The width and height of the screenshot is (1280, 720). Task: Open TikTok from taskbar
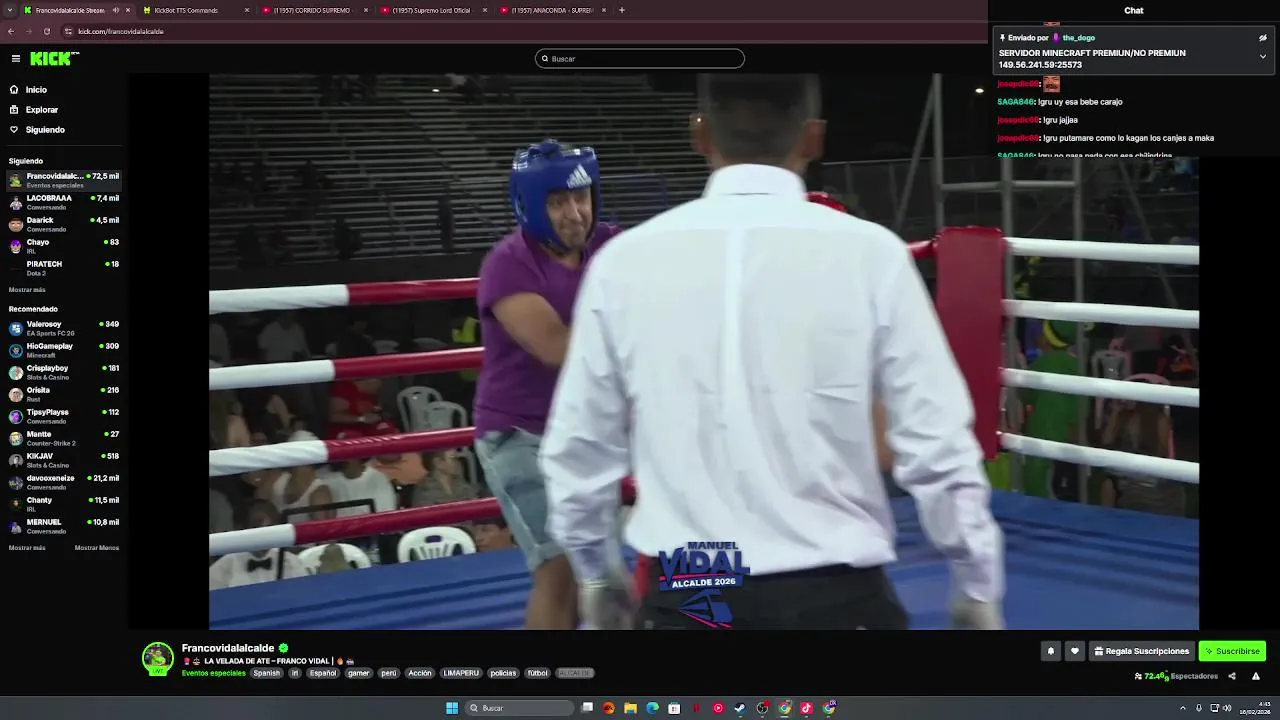[x=807, y=708]
